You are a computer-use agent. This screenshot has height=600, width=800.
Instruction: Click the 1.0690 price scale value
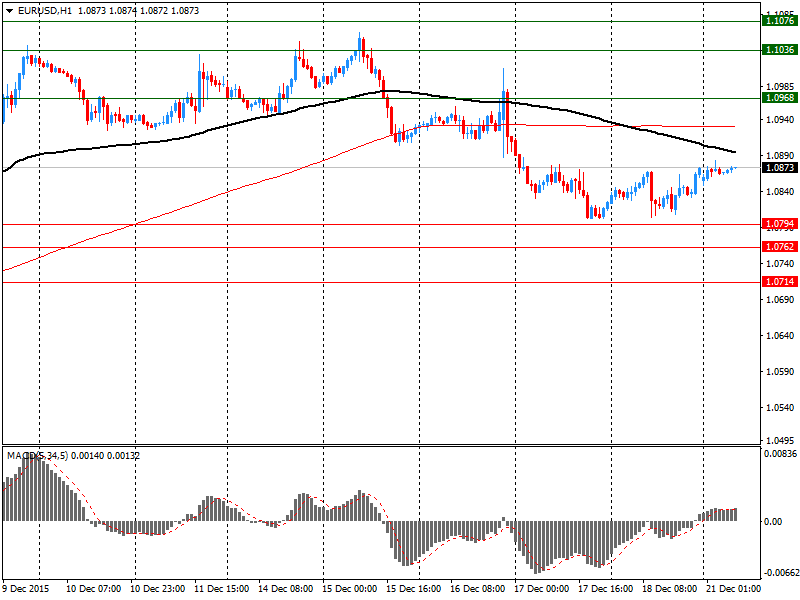[x=781, y=299]
